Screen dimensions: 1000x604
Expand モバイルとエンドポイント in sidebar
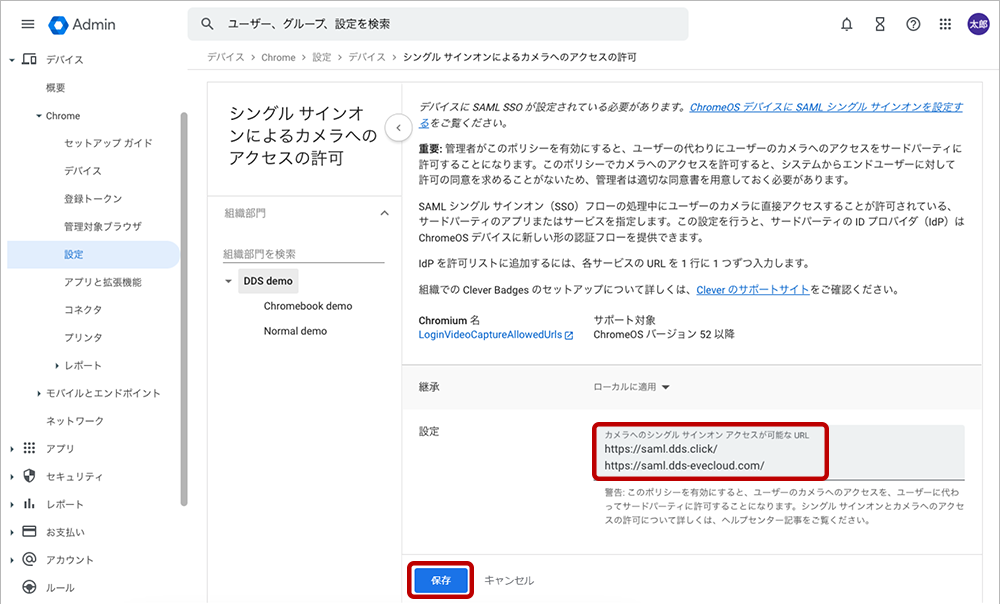(x=39, y=393)
